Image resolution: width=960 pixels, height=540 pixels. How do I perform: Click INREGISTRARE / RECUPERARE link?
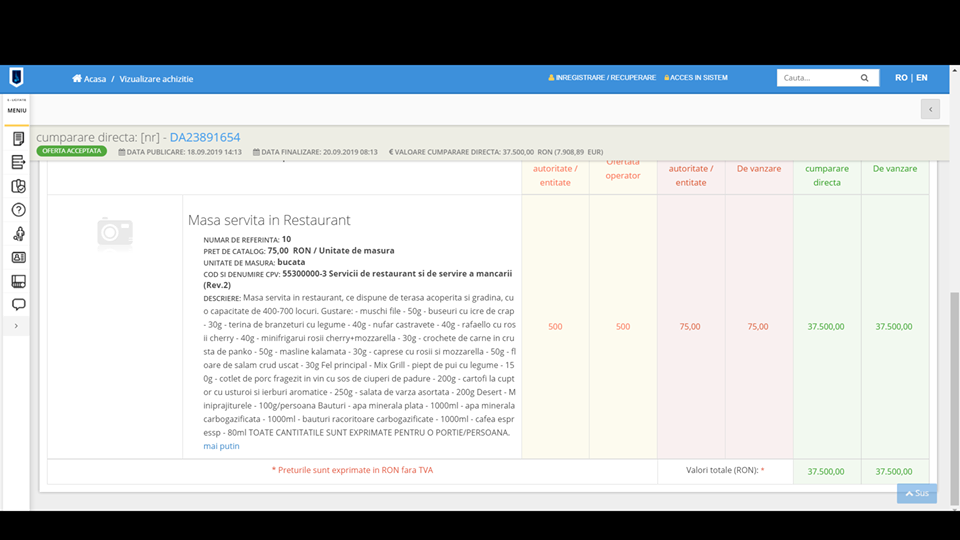tap(604, 78)
